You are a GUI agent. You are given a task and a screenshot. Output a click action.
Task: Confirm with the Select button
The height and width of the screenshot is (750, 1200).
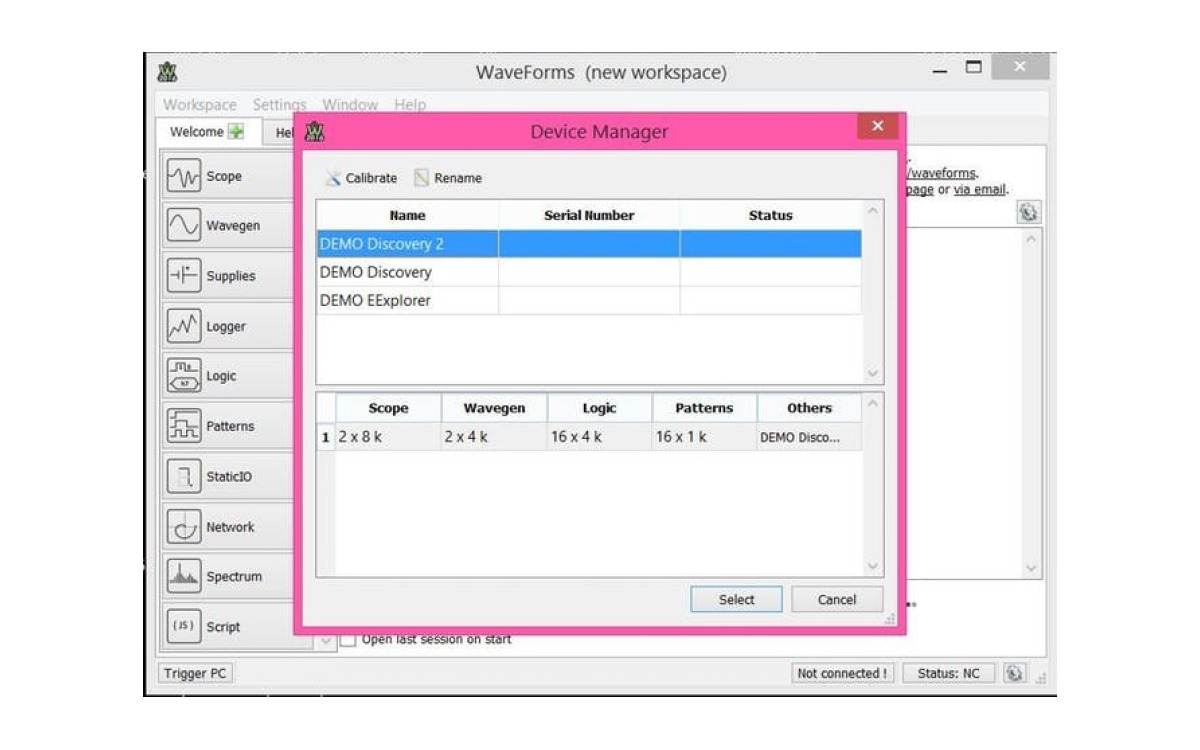[x=736, y=599]
